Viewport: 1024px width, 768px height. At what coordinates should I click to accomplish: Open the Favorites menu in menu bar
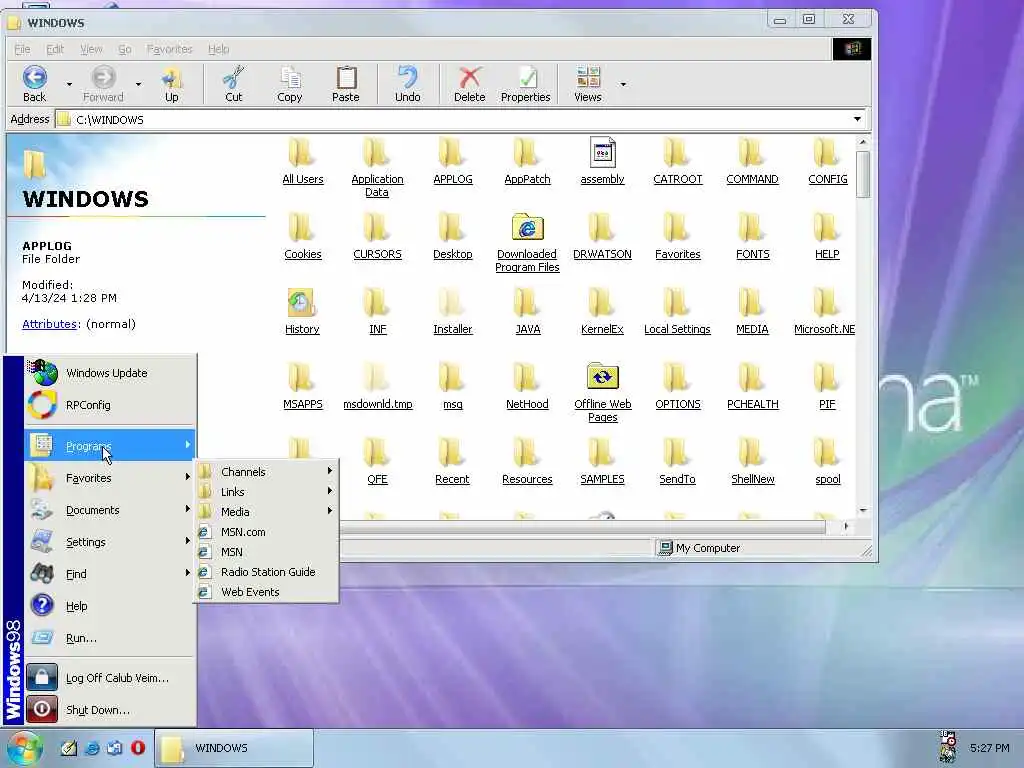(169, 49)
